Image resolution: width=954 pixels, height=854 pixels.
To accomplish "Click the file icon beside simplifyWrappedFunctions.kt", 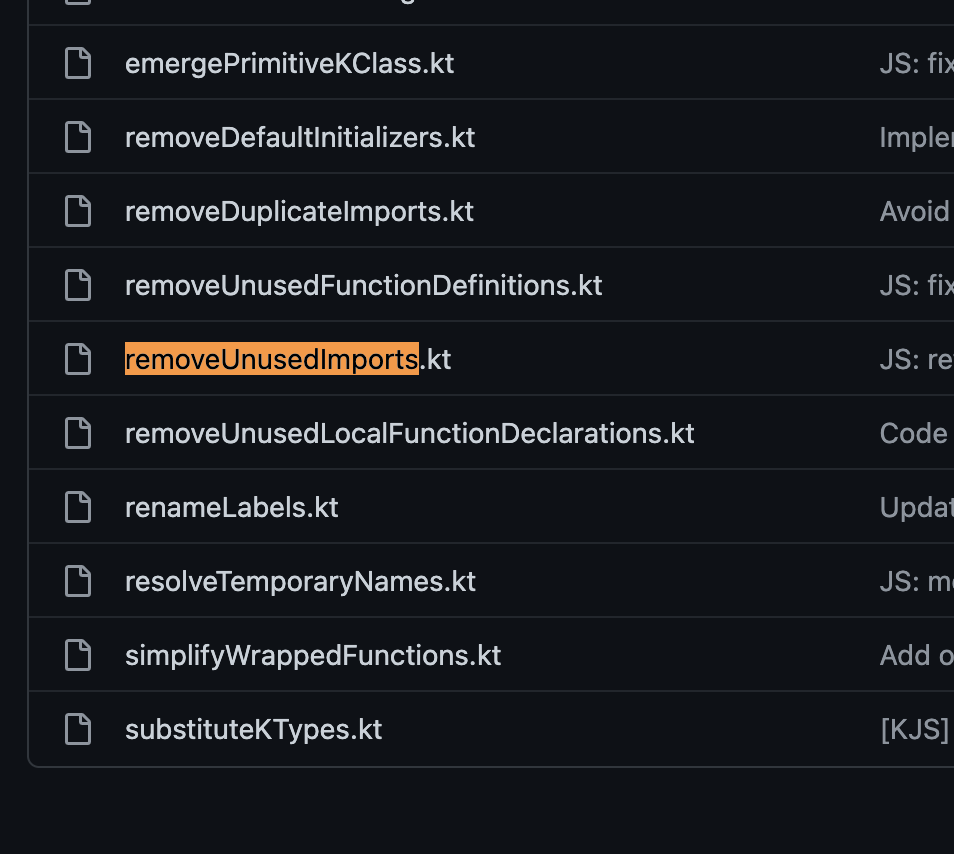I will 77,654.
